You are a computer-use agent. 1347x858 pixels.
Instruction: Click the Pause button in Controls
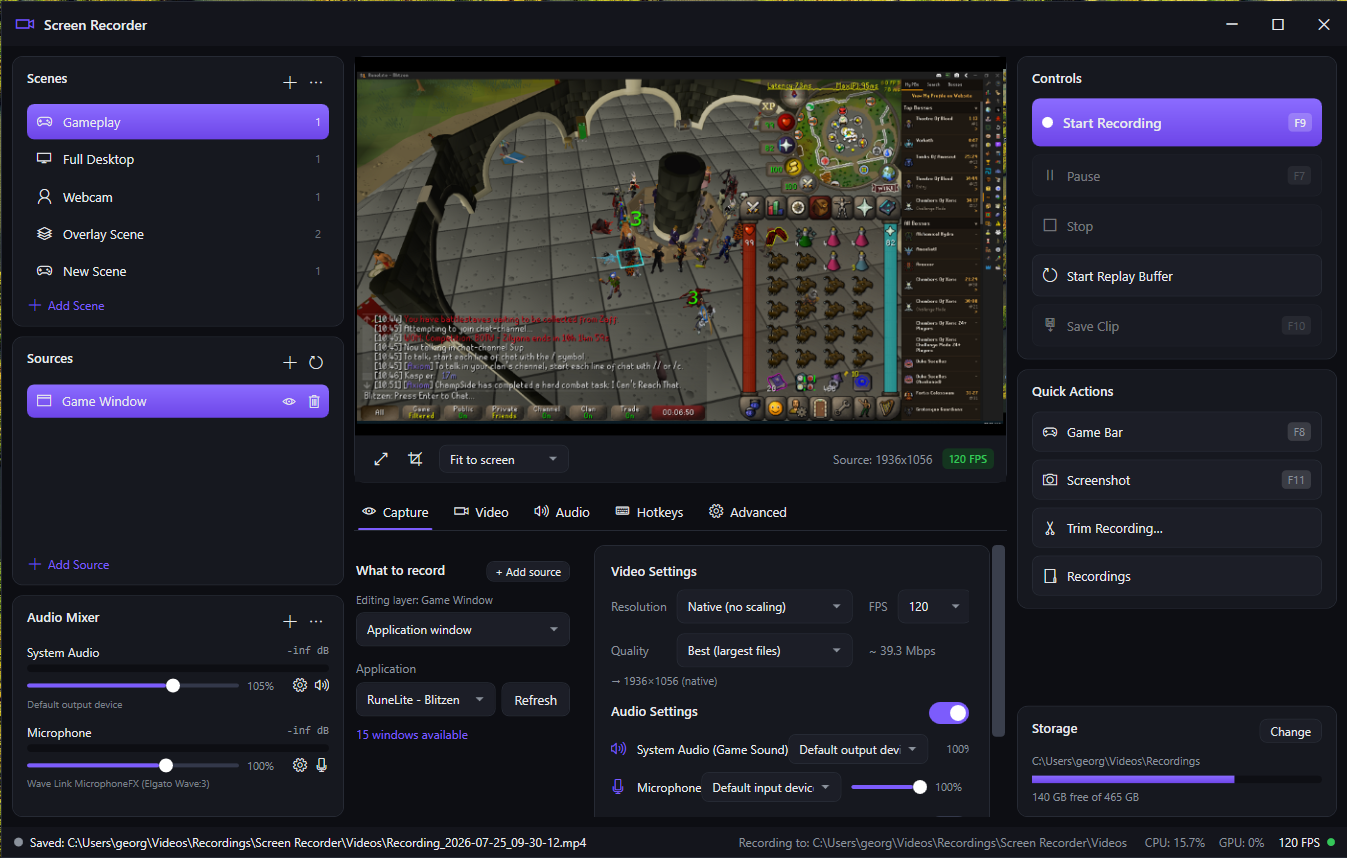(x=1177, y=176)
